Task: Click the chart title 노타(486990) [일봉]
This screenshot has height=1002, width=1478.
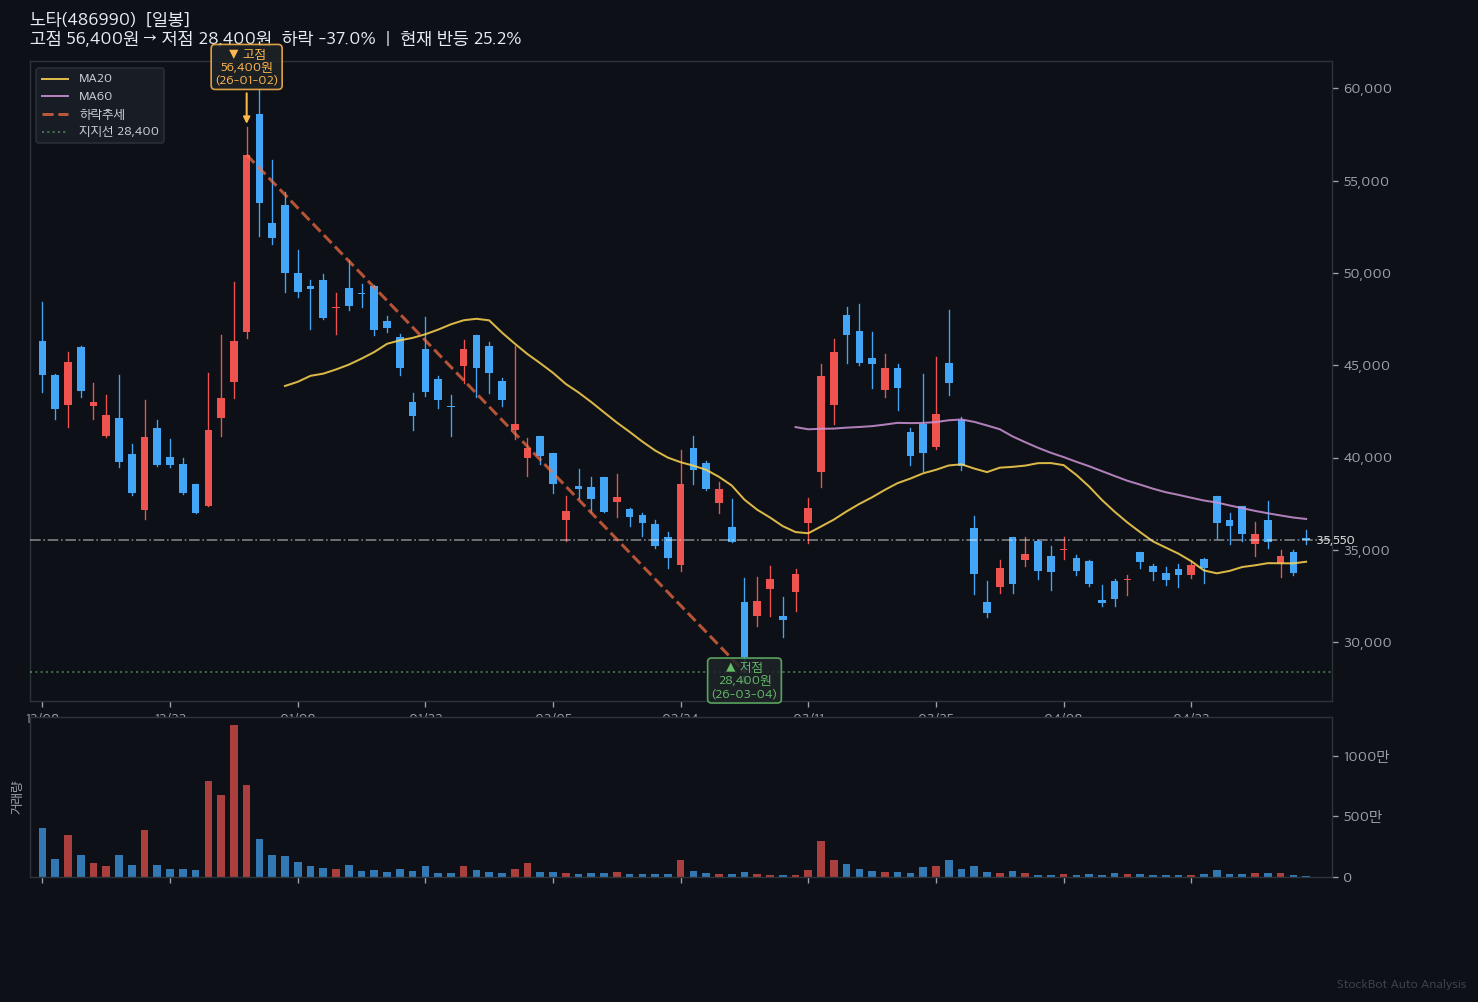Action: [x=110, y=19]
